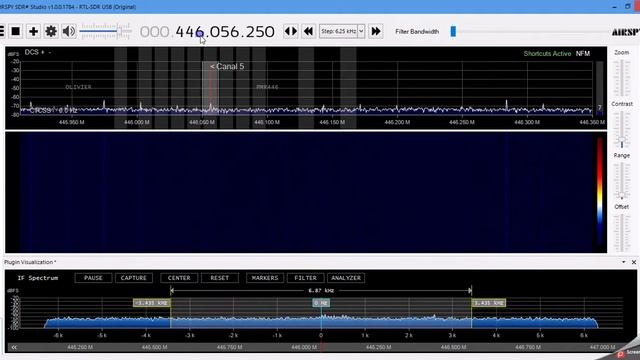Click the 446.100 M frequency axis label

[267, 122]
